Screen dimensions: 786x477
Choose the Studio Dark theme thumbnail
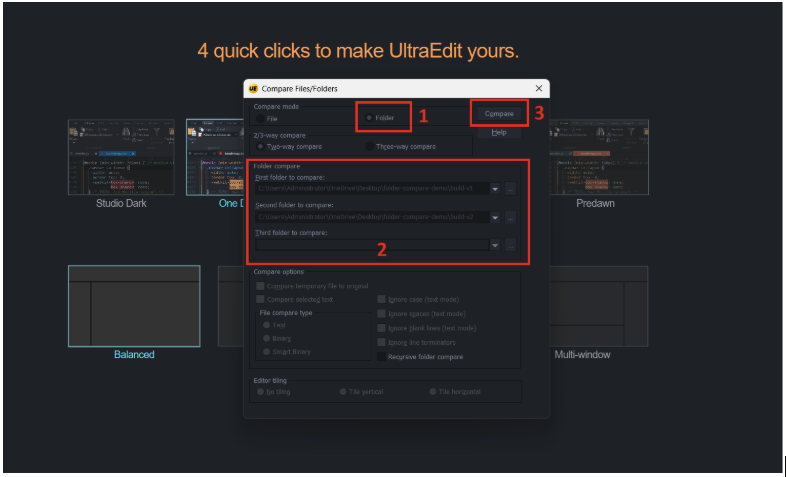pos(121,157)
